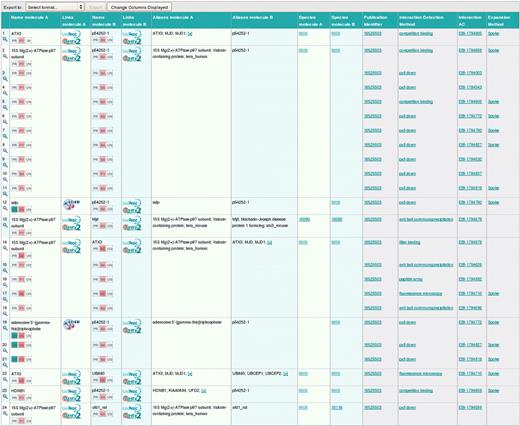Expand ATX3 aliases [+] in row 1

tap(190, 34)
